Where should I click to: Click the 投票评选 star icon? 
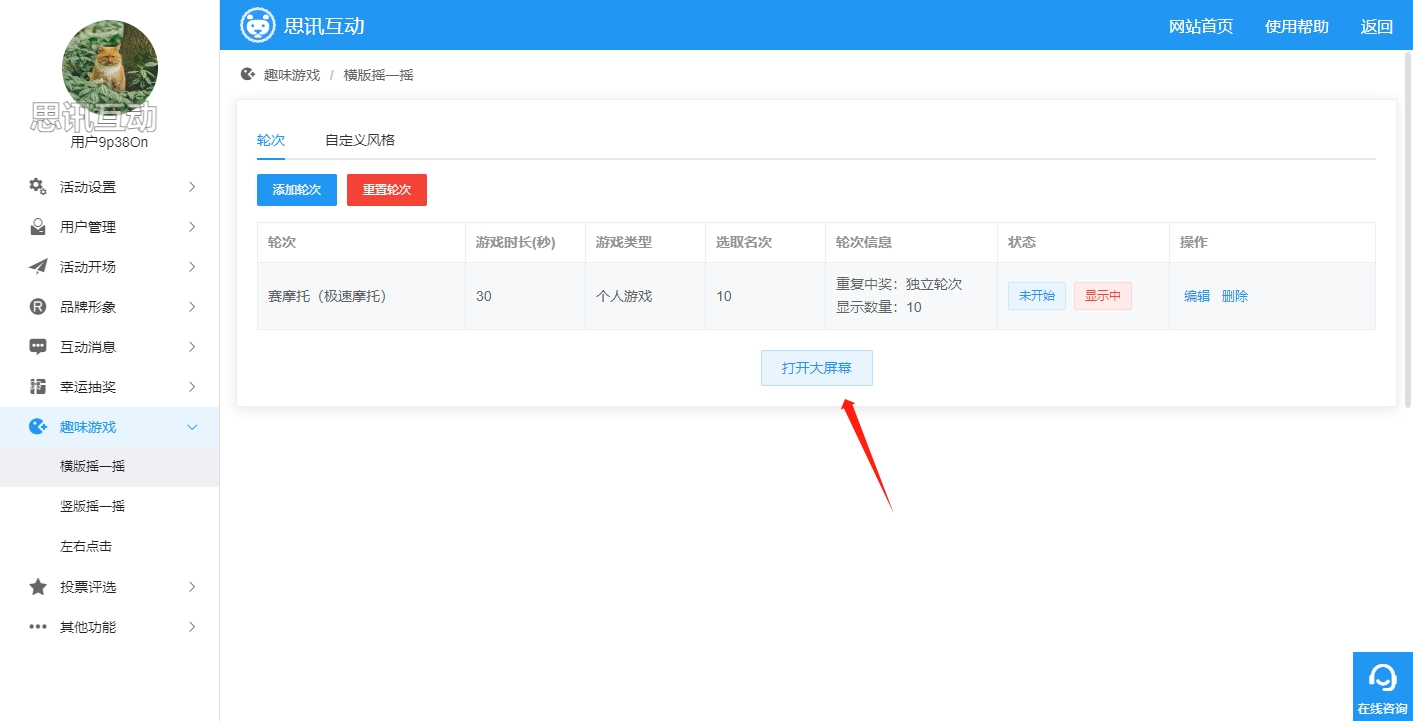(38, 587)
